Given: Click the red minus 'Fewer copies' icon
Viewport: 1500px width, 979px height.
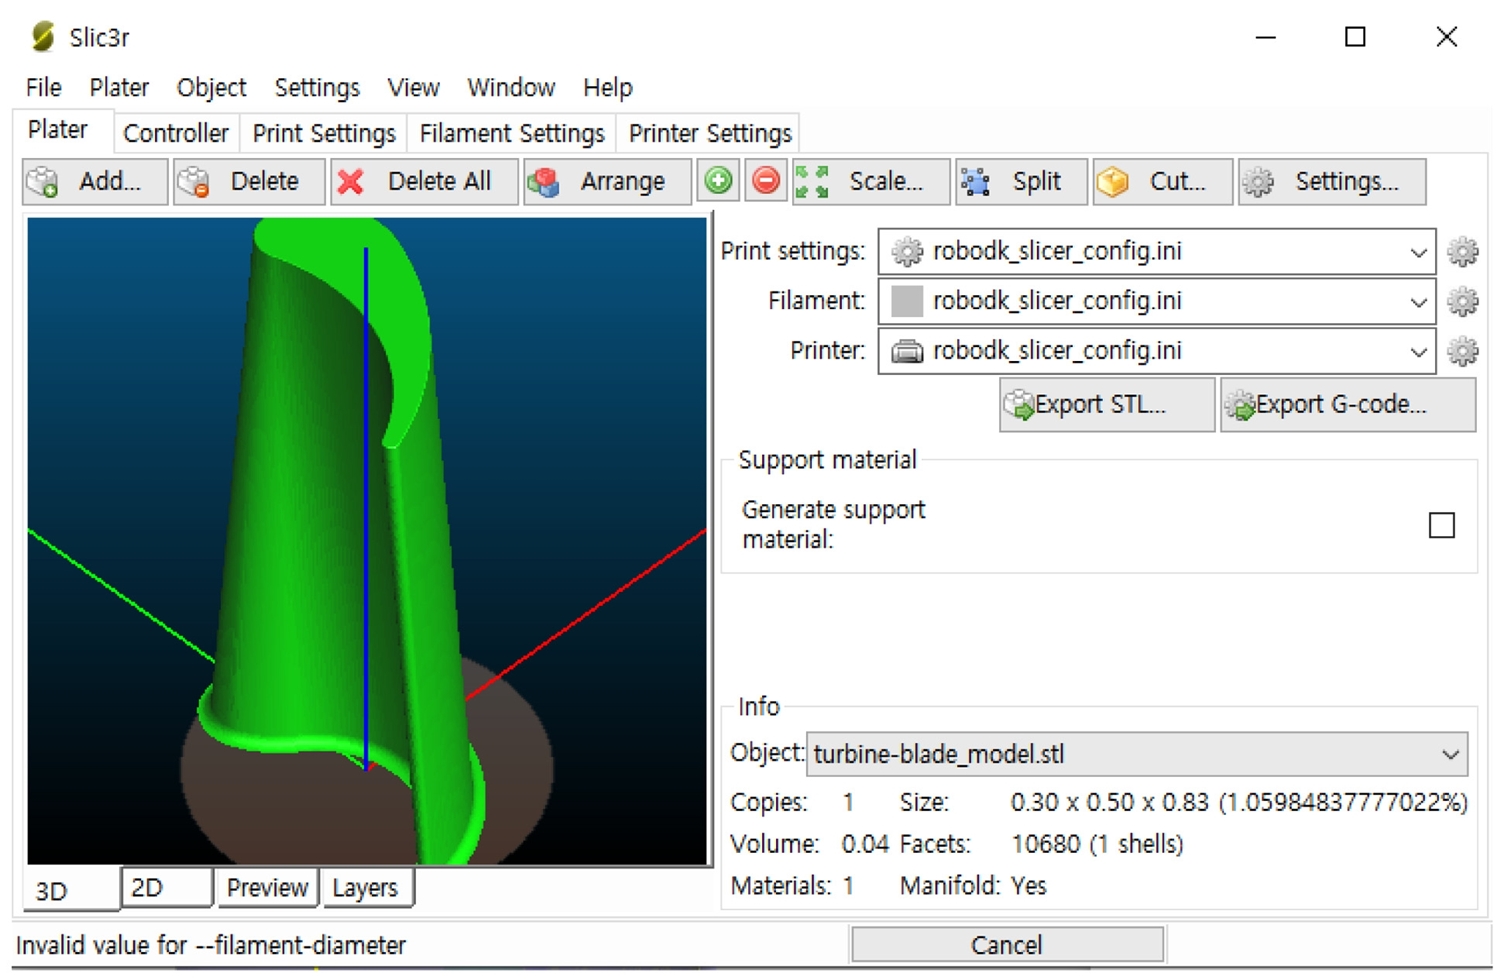Looking at the screenshot, I should [766, 181].
